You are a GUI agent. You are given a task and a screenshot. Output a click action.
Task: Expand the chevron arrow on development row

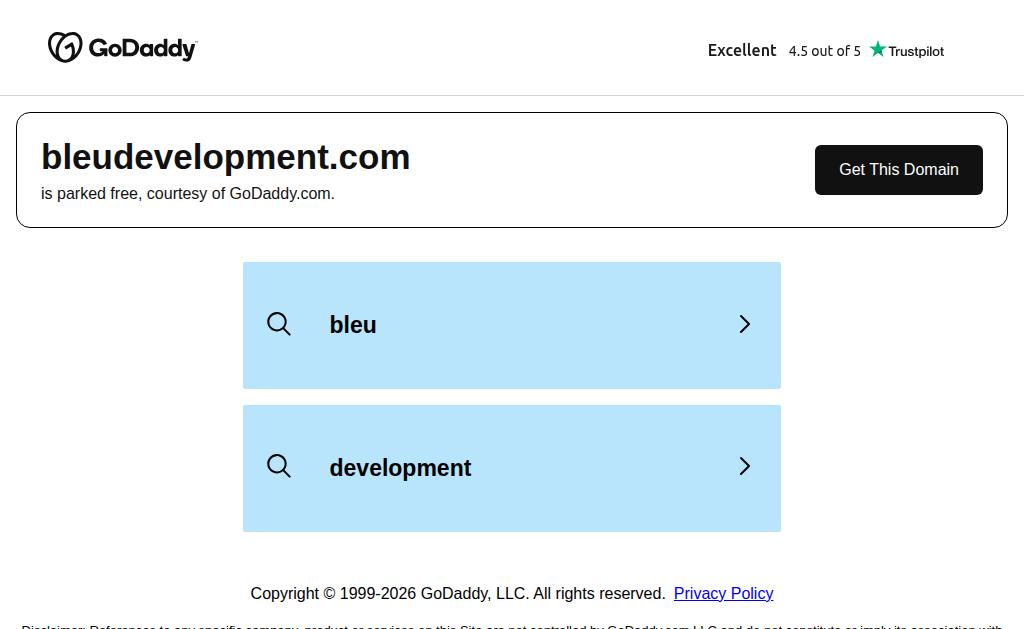744,466
